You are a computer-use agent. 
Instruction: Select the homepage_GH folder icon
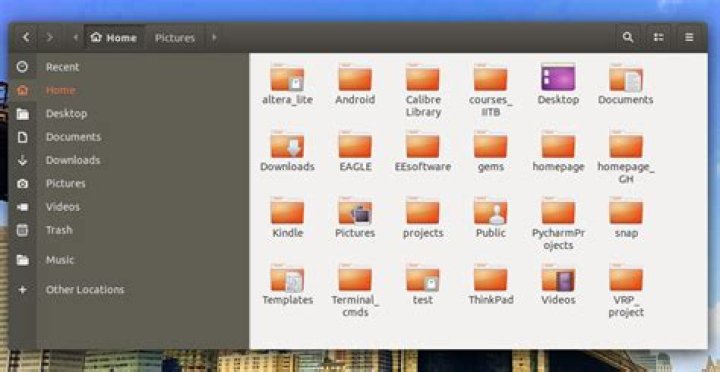click(x=626, y=144)
